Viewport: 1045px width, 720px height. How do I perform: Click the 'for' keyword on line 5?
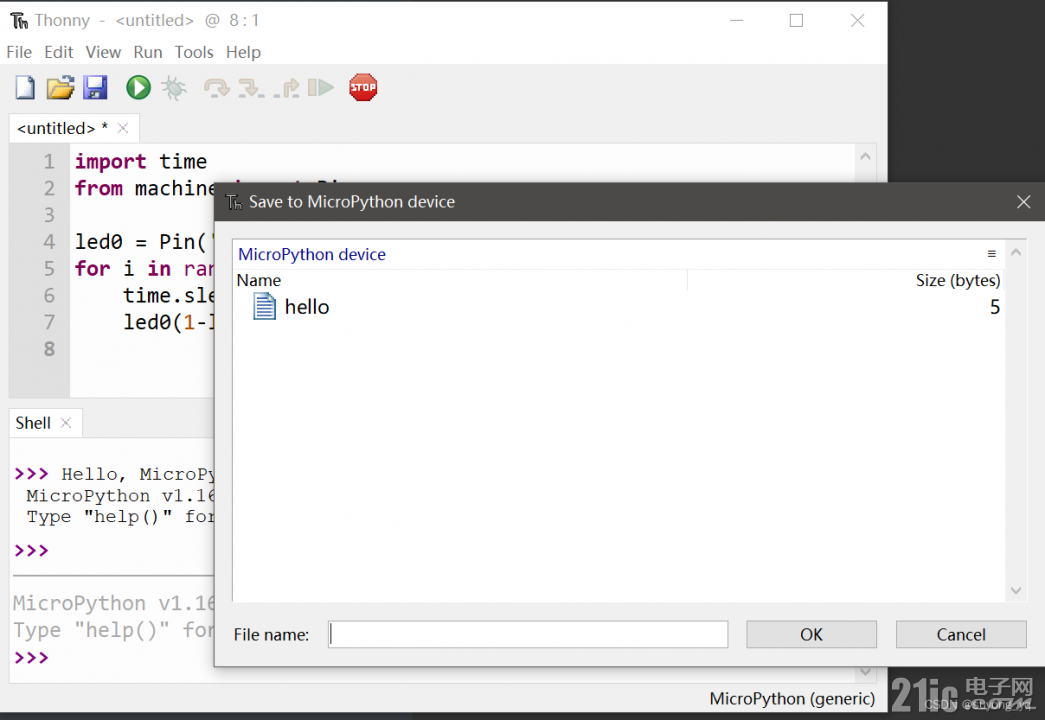coord(93,268)
